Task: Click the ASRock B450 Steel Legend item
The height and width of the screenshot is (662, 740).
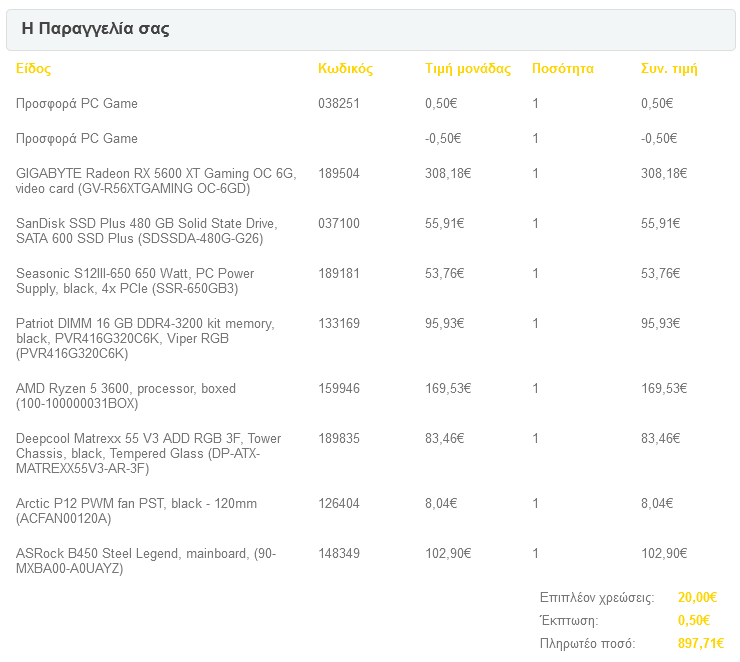Action: click(x=146, y=561)
